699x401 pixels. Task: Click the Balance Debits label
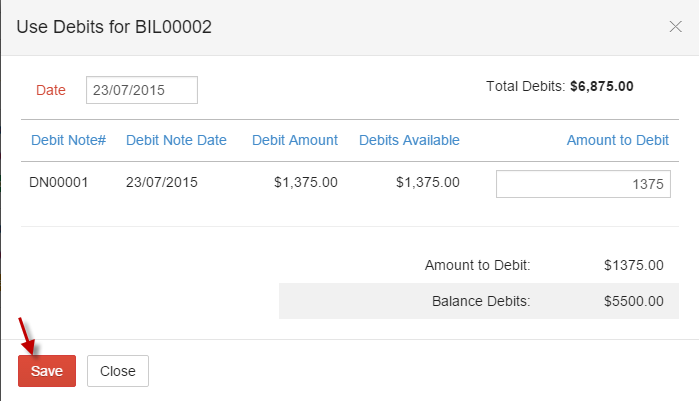click(481, 301)
